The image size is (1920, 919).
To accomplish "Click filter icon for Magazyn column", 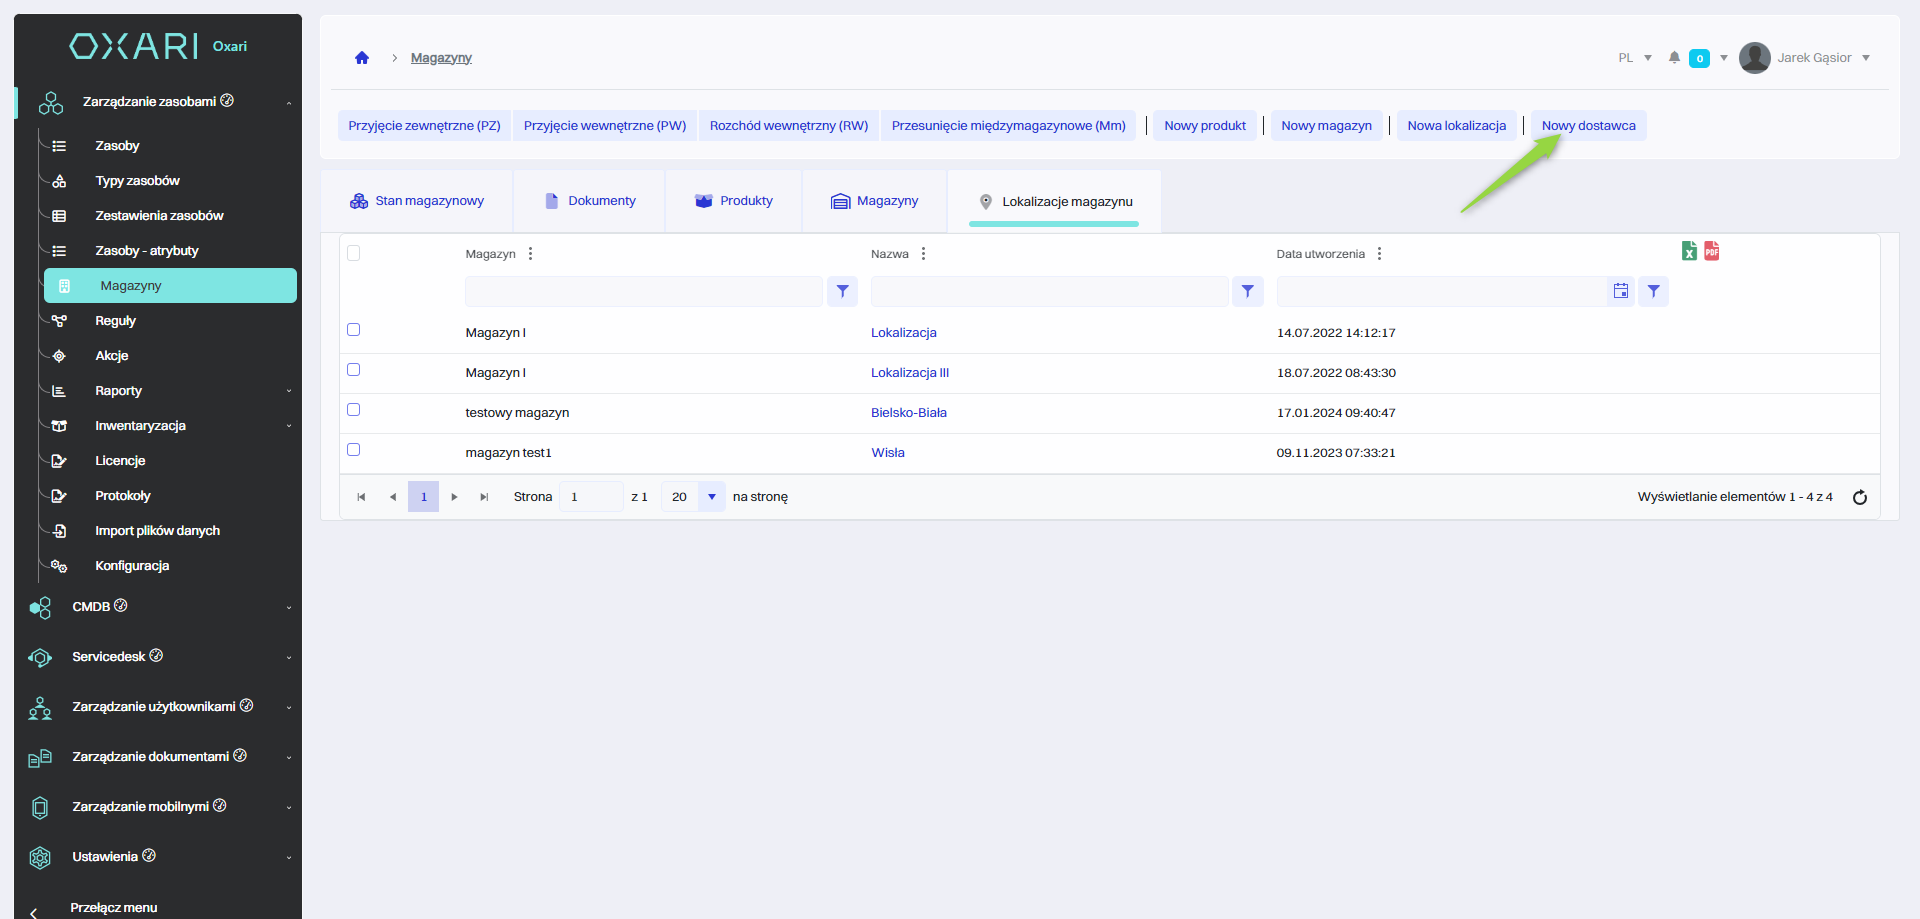I will tap(843, 291).
